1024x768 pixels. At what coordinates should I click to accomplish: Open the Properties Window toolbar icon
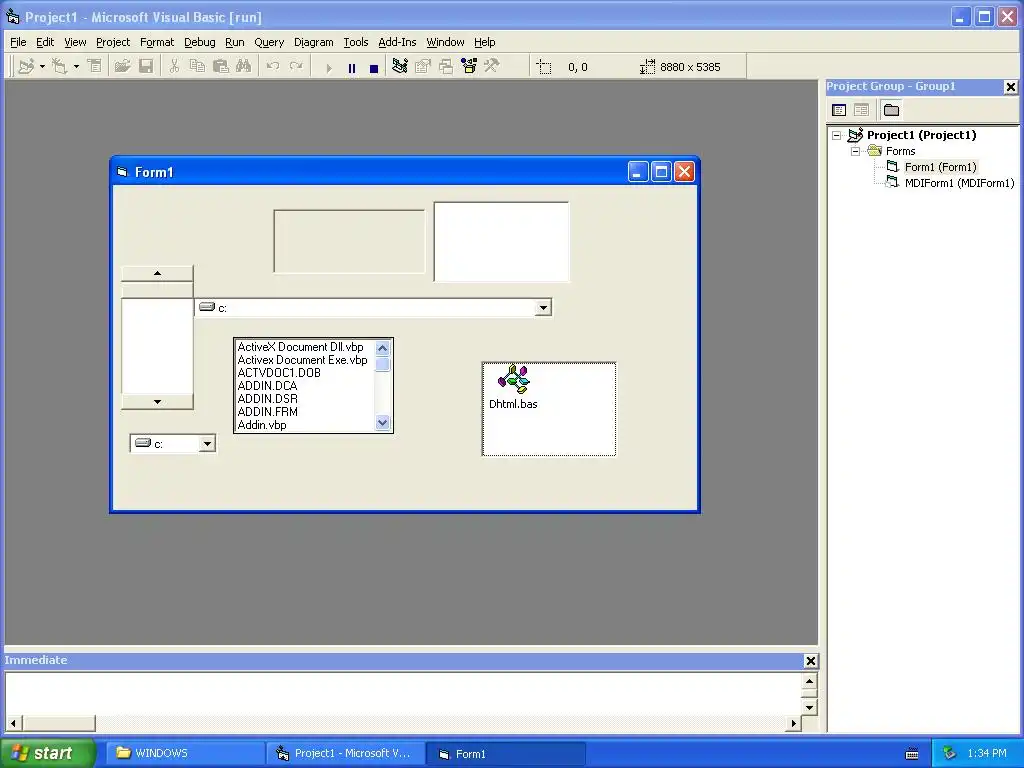tap(423, 67)
